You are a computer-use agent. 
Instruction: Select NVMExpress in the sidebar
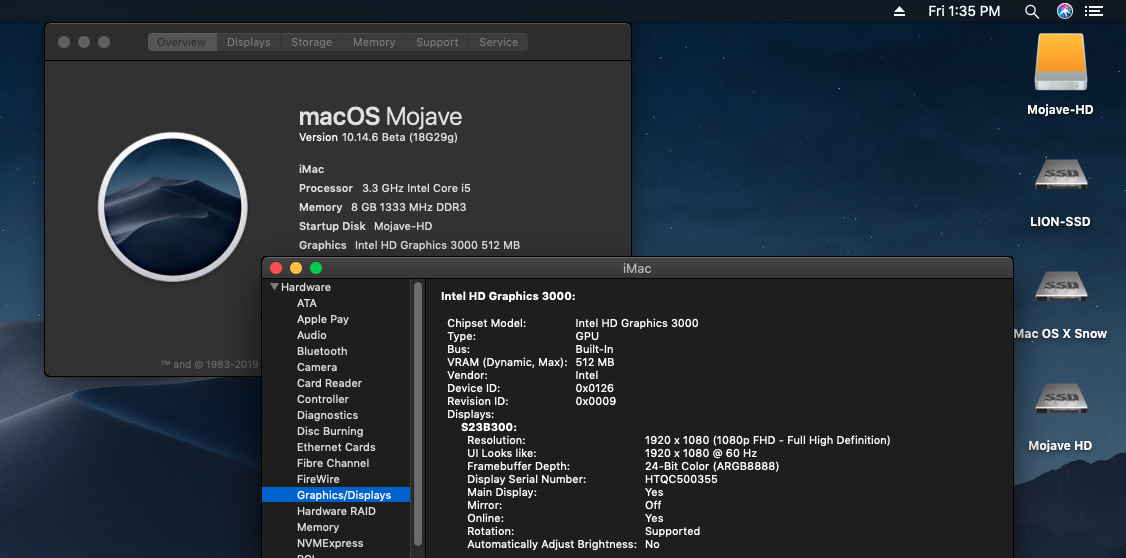(x=330, y=543)
